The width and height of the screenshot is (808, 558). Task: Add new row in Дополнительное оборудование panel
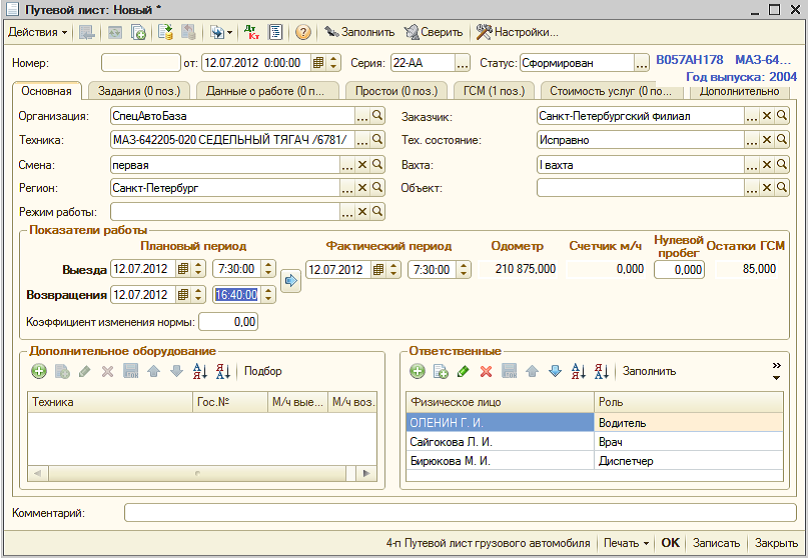point(39,371)
